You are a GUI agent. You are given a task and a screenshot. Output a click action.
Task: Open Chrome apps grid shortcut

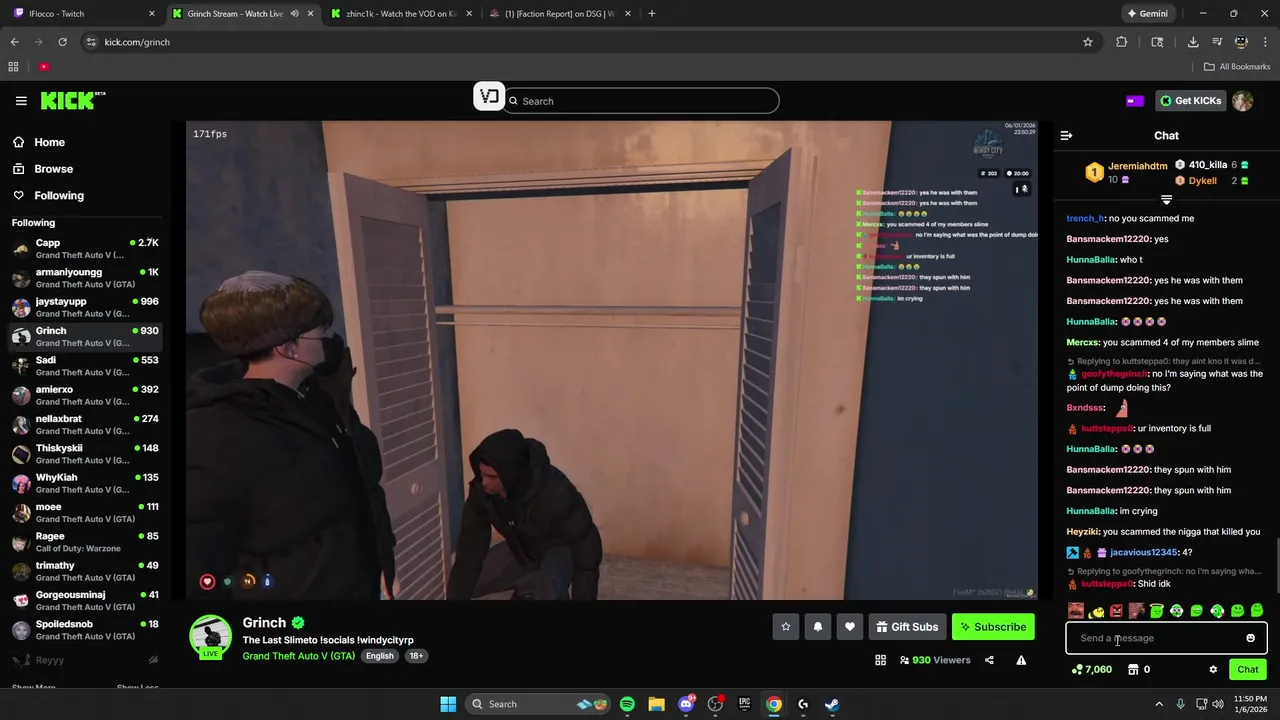click(13, 67)
